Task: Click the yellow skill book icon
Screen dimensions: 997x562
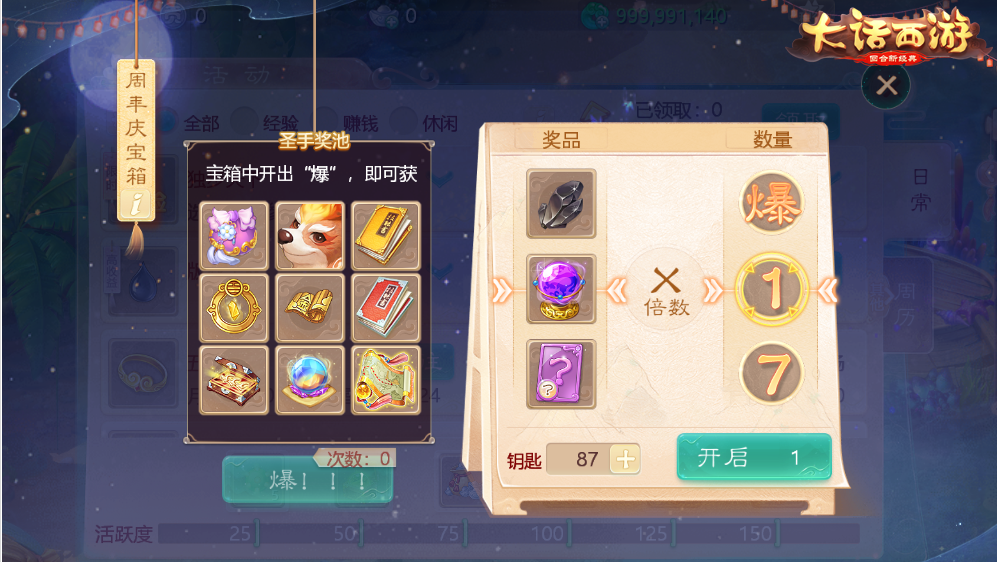Action: coord(385,236)
